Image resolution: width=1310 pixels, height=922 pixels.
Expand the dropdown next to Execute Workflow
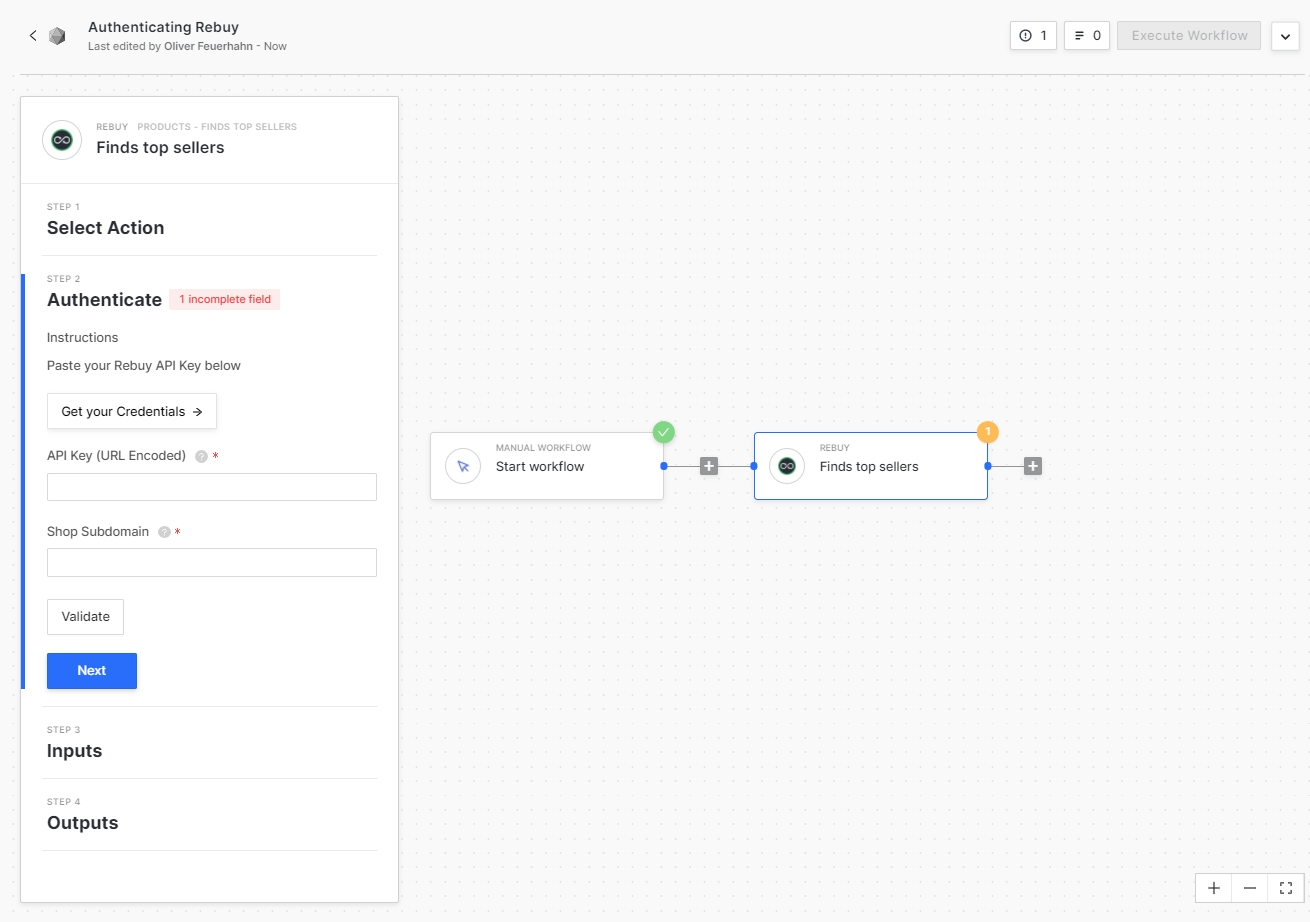tap(1285, 36)
